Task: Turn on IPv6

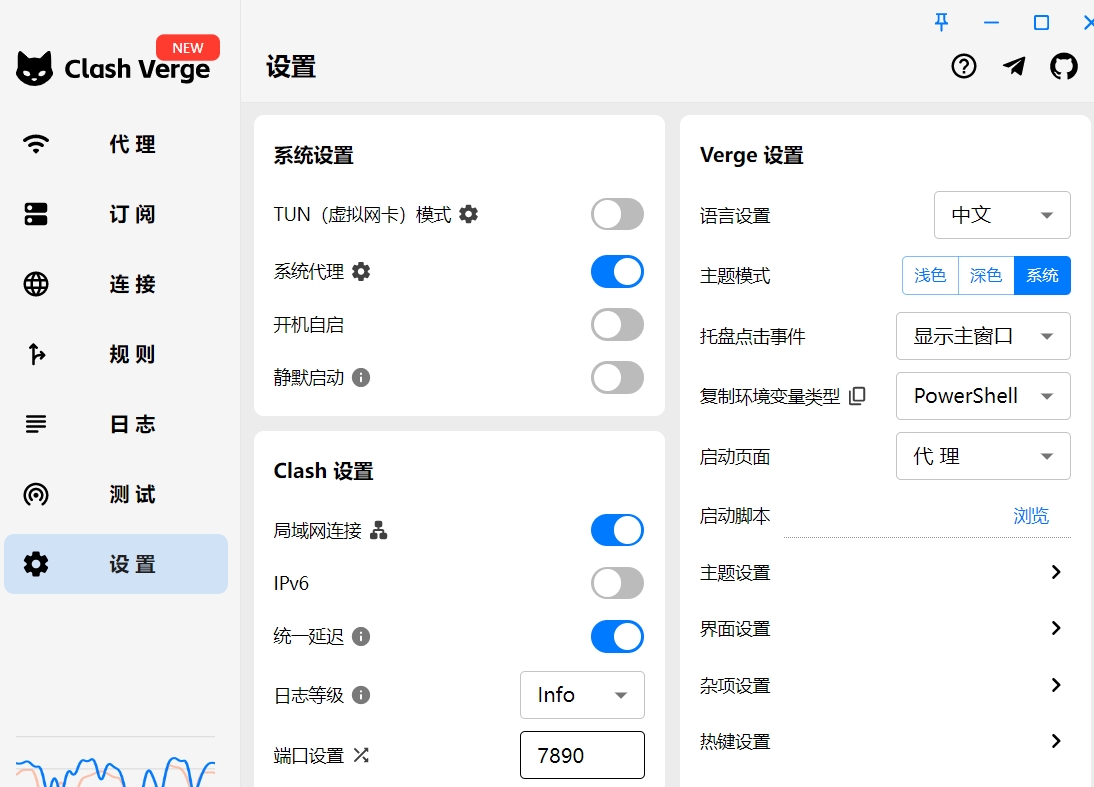Action: coord(617,583)
